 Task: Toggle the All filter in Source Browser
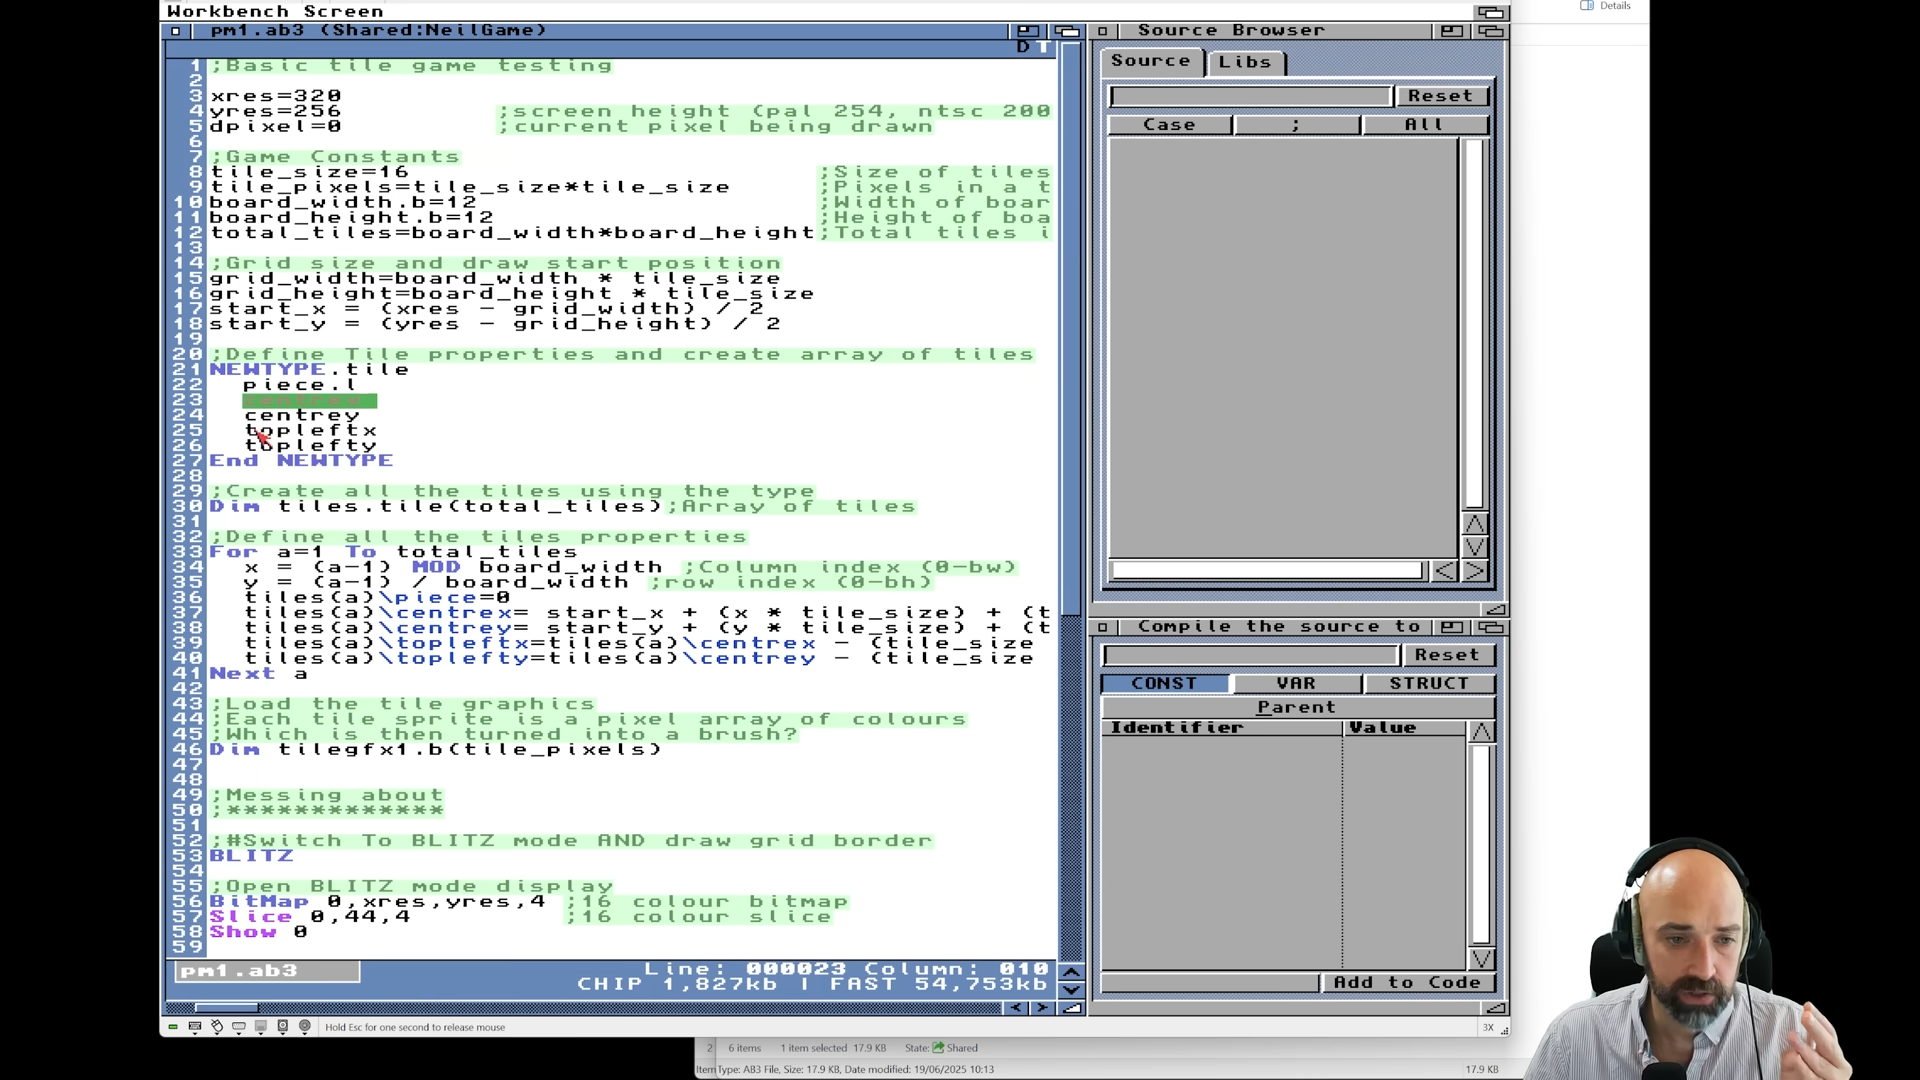(x=1424, y=125)
